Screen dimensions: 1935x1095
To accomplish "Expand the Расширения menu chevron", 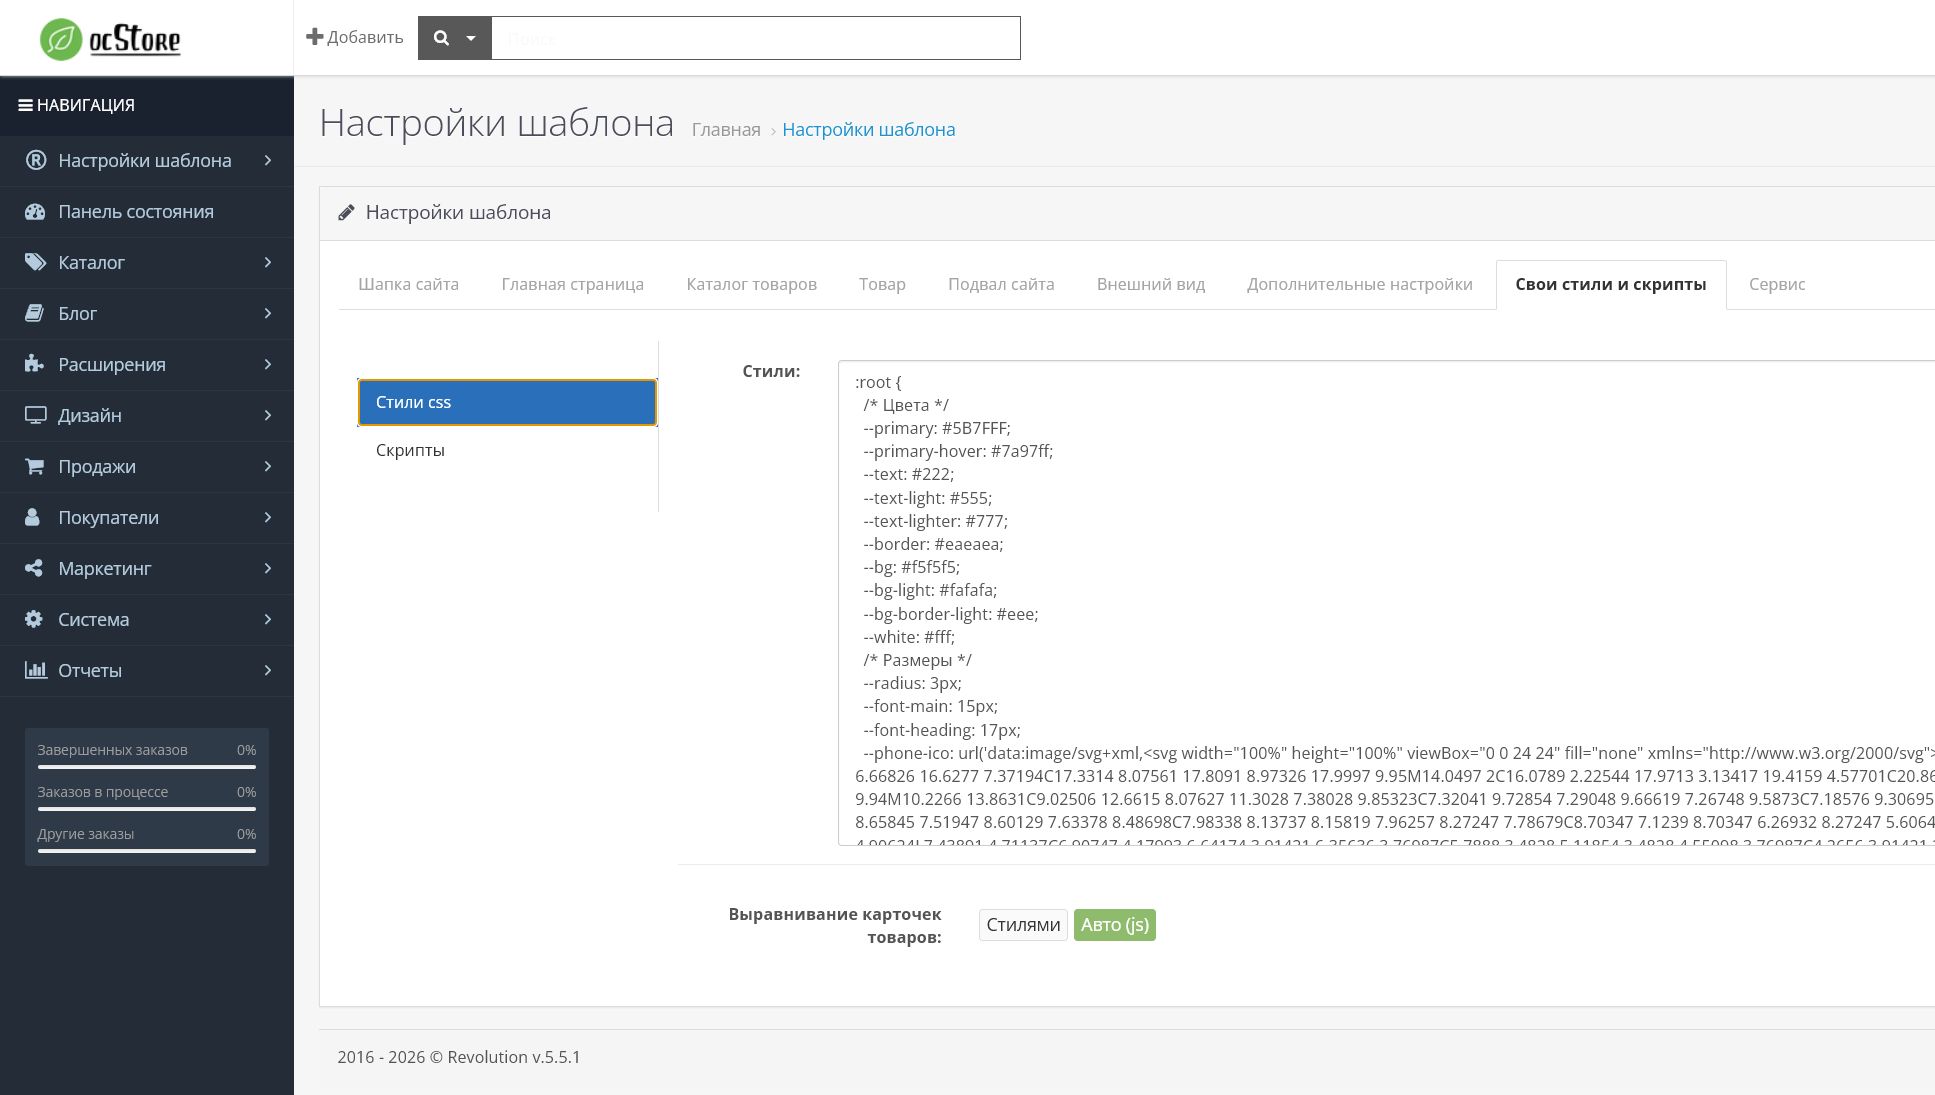I will pos(268,364).
